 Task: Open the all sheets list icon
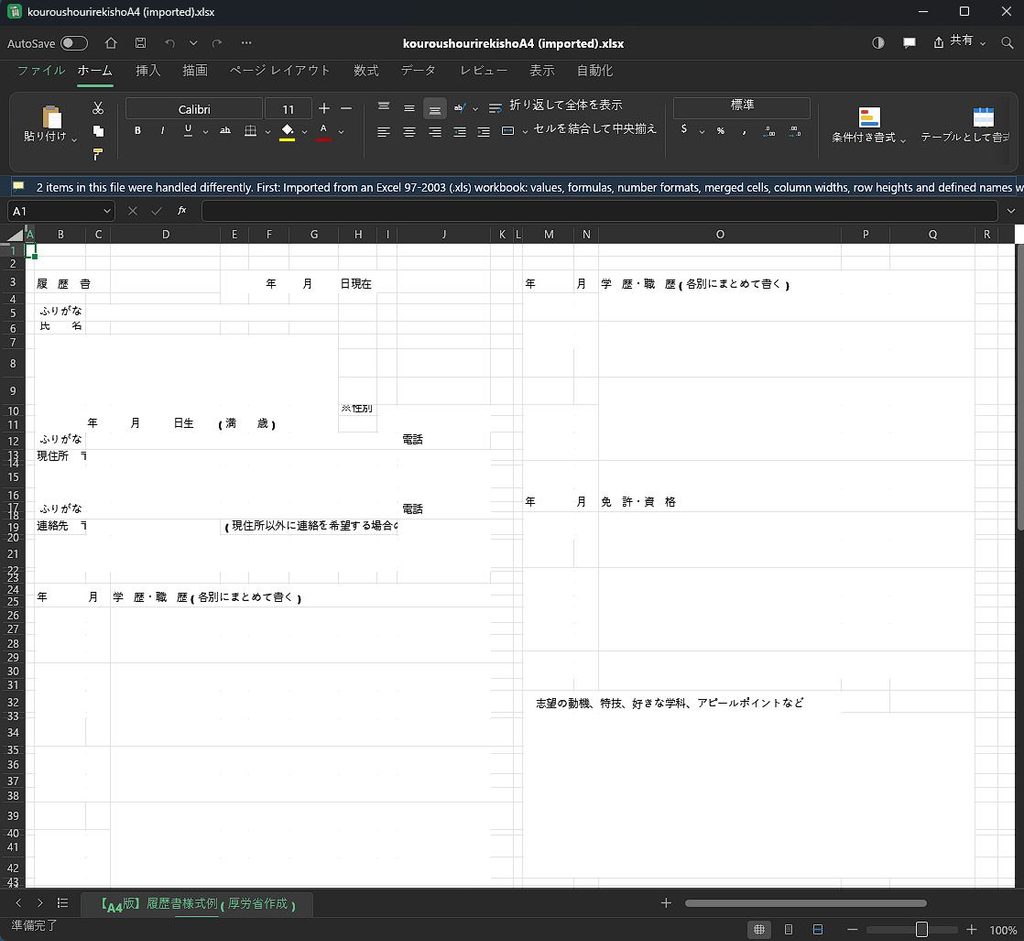click(x=63, y=903)
